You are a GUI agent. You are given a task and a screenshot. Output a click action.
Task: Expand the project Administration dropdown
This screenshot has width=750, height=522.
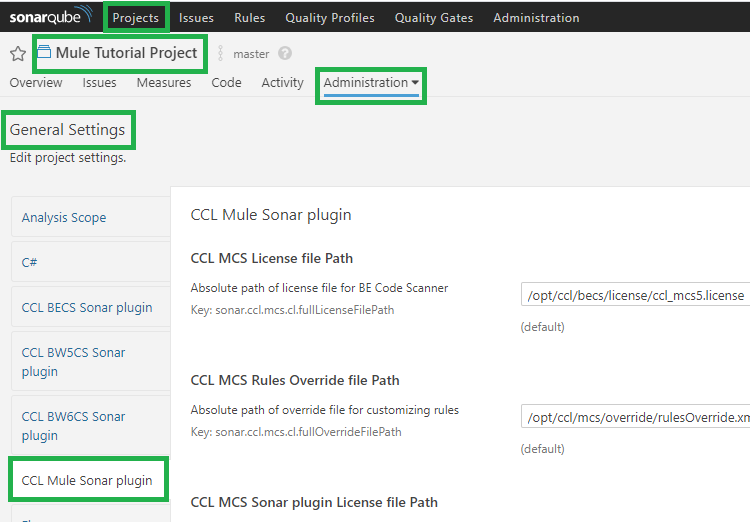(x=371, y=82)
